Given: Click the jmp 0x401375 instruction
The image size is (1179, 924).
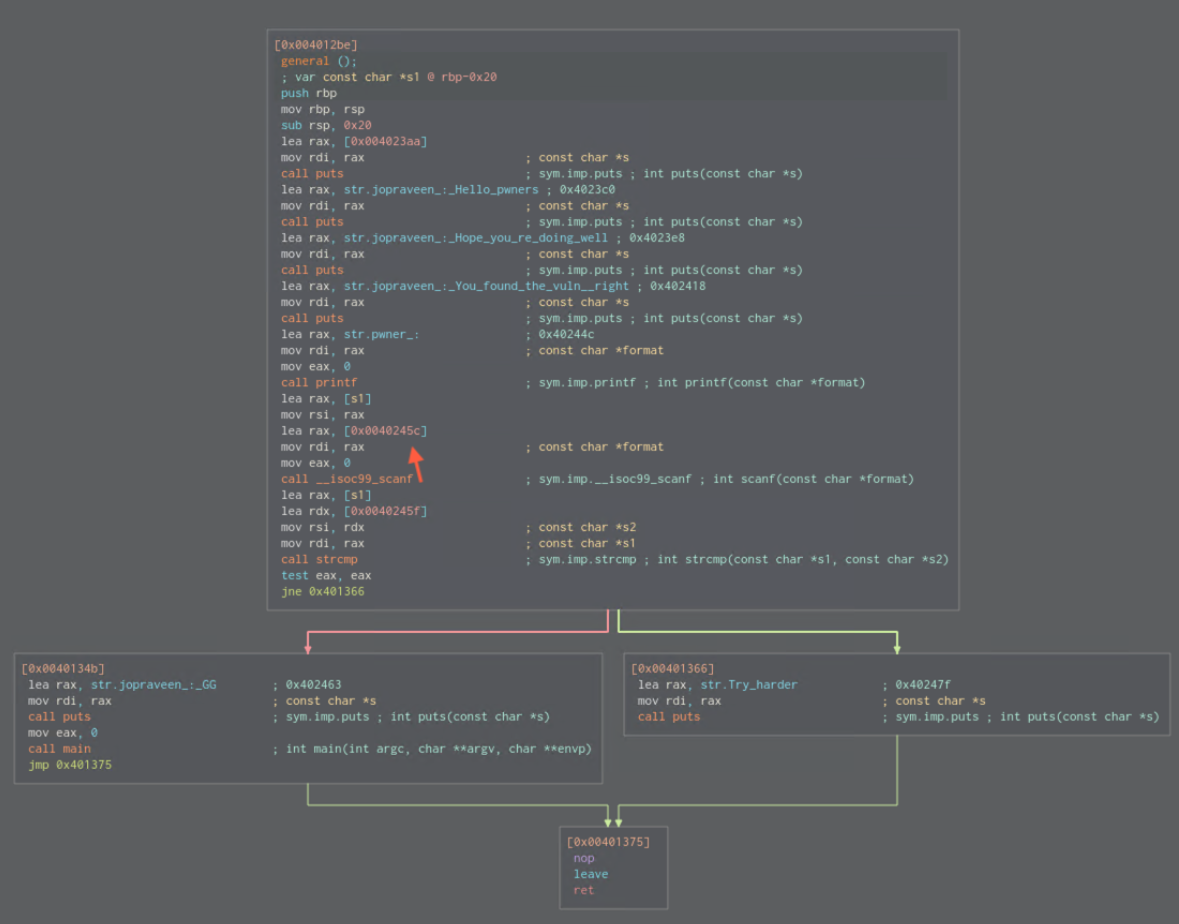Looking at the screenshot, I should (69, 764).
